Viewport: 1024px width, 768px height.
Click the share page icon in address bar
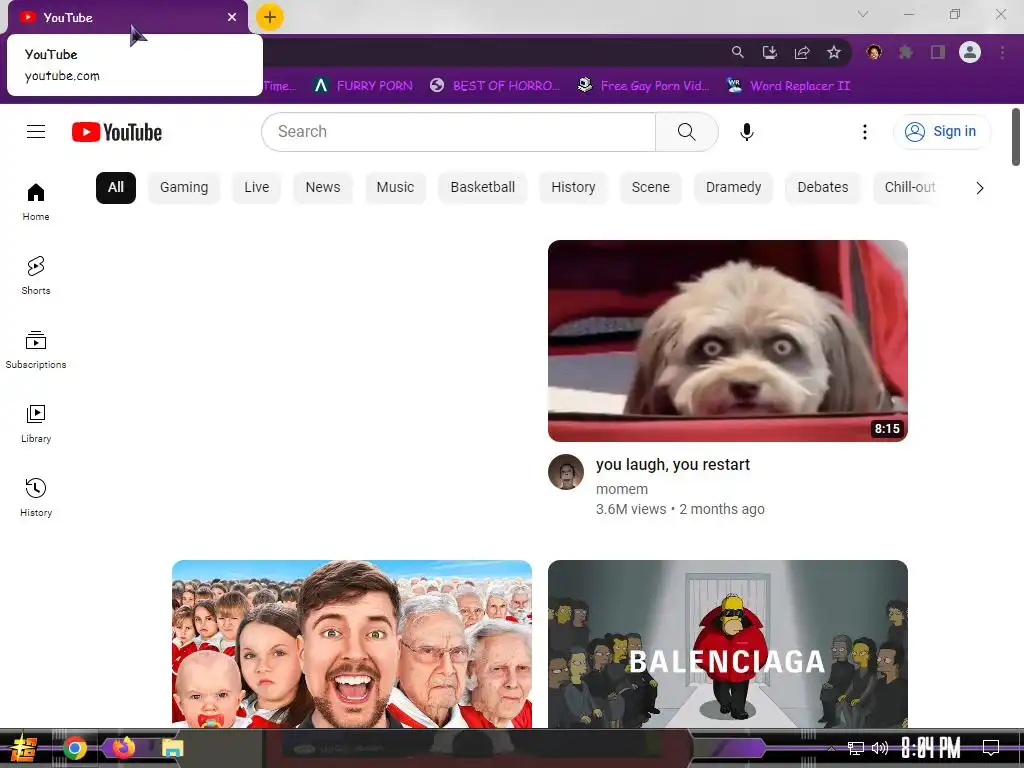tap(802, 52)
